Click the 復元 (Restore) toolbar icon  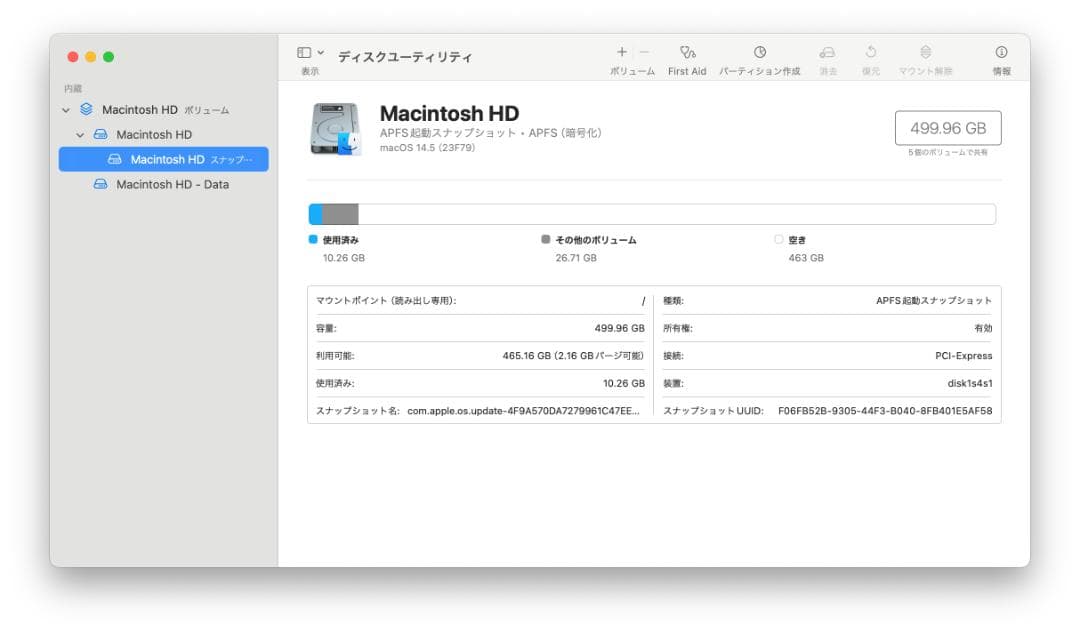pos(871,51)
